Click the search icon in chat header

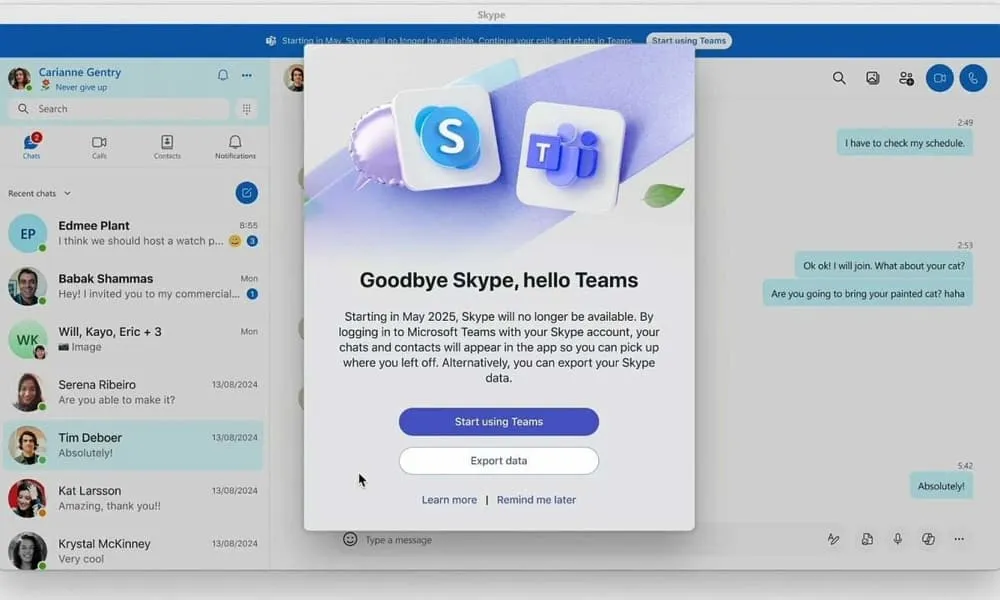coord(839,78)
